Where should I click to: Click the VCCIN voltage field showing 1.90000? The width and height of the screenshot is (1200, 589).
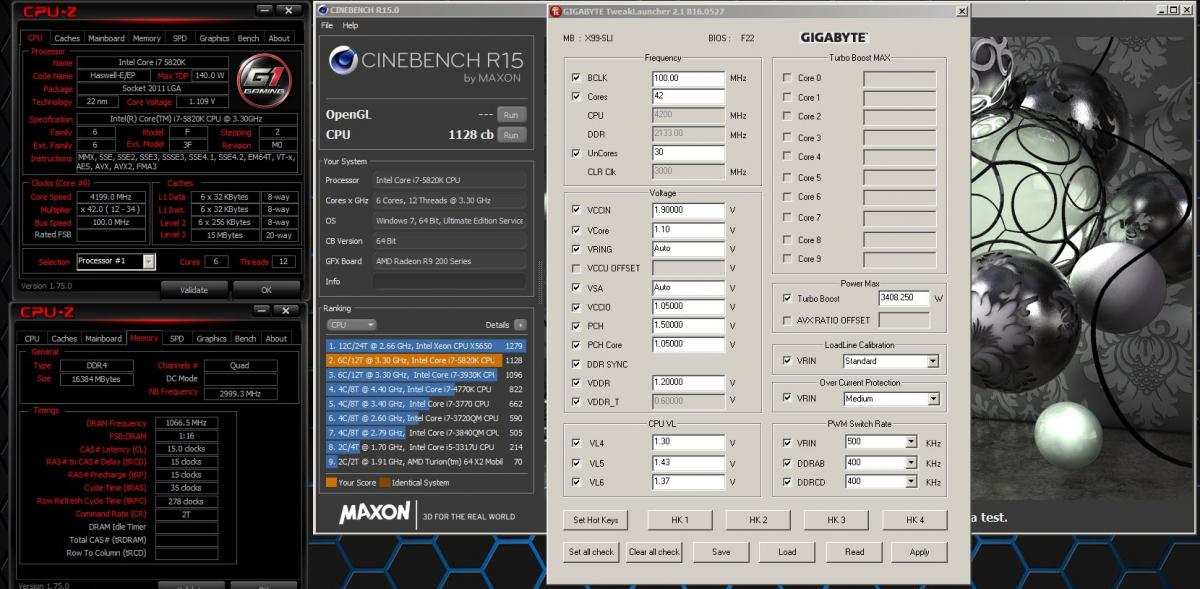(688, 210)
